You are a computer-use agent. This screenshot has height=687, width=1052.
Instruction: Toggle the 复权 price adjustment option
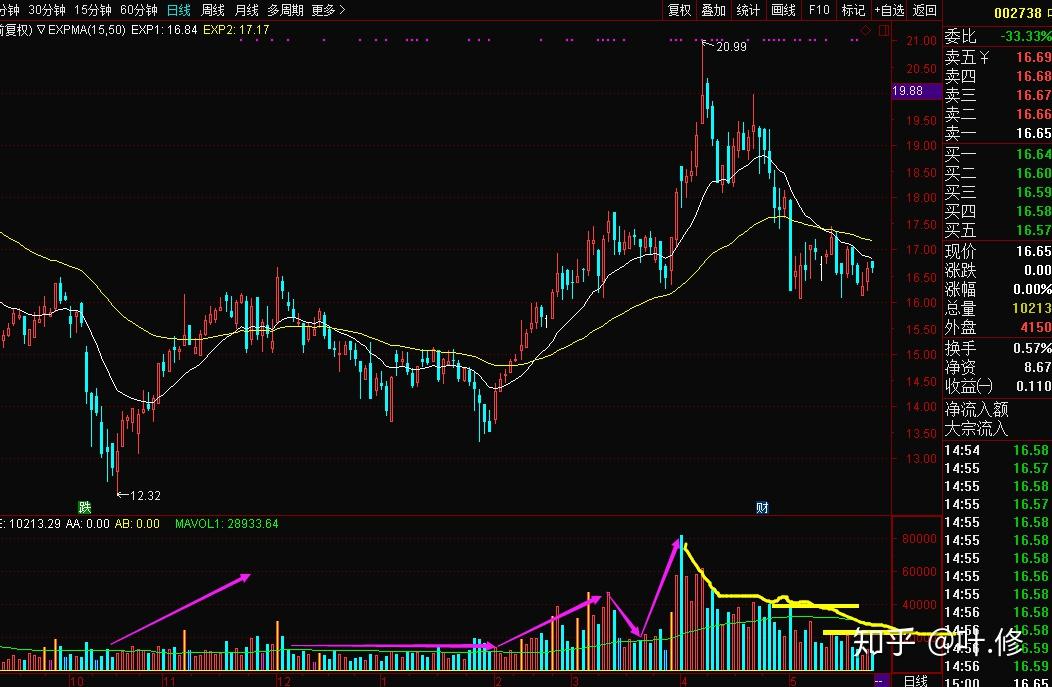(679, 10)
